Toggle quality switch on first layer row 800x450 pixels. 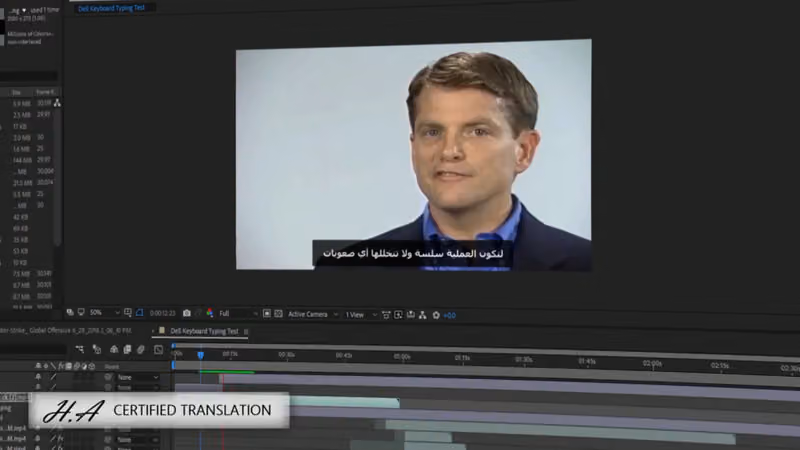click(x=53, y=377)
